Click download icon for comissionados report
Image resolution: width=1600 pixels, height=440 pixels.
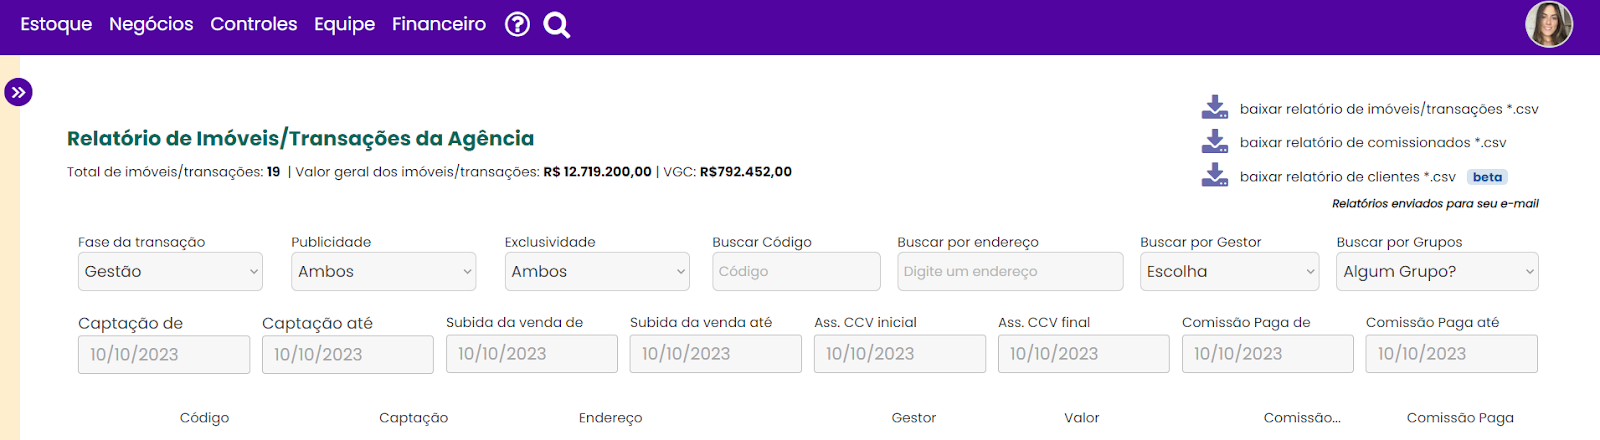[x=1215, y=141]
